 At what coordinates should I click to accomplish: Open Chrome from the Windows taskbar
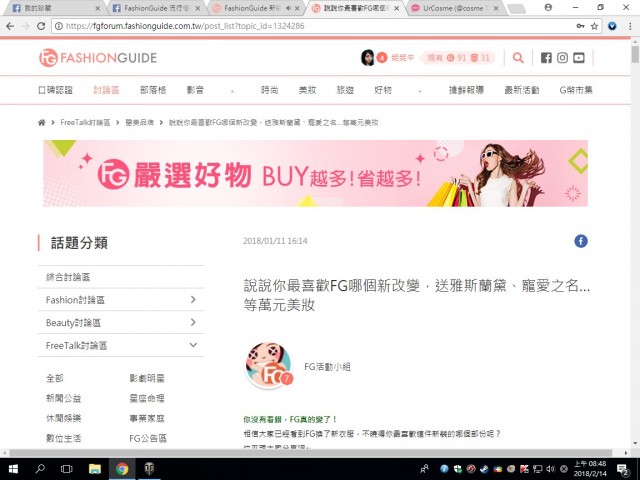(x=122, y=468)
